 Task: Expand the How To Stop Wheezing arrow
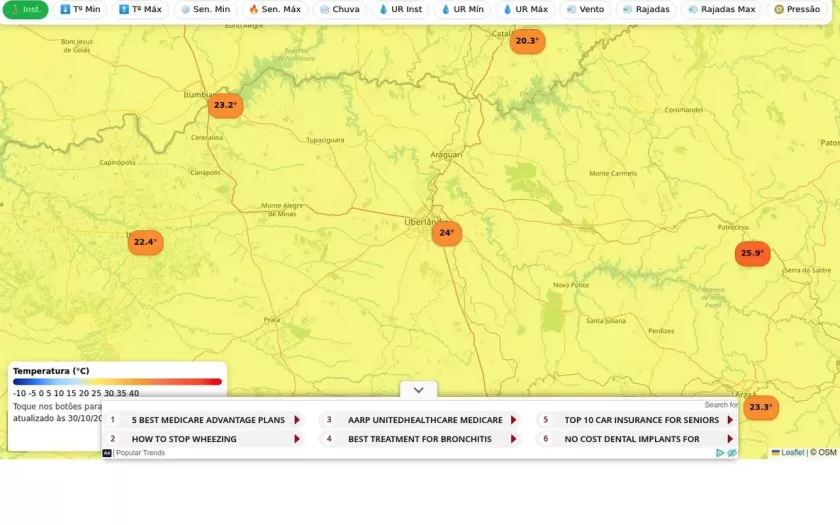(x=297, y=439)
